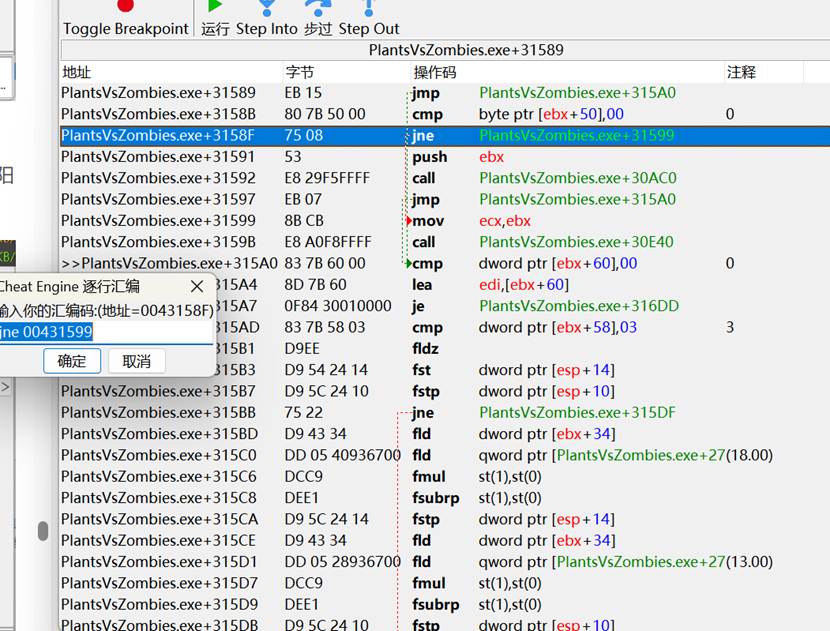Click jump target PlantsVsZombies.exe+30E40
830x631 pixels.
coord(576,242)
